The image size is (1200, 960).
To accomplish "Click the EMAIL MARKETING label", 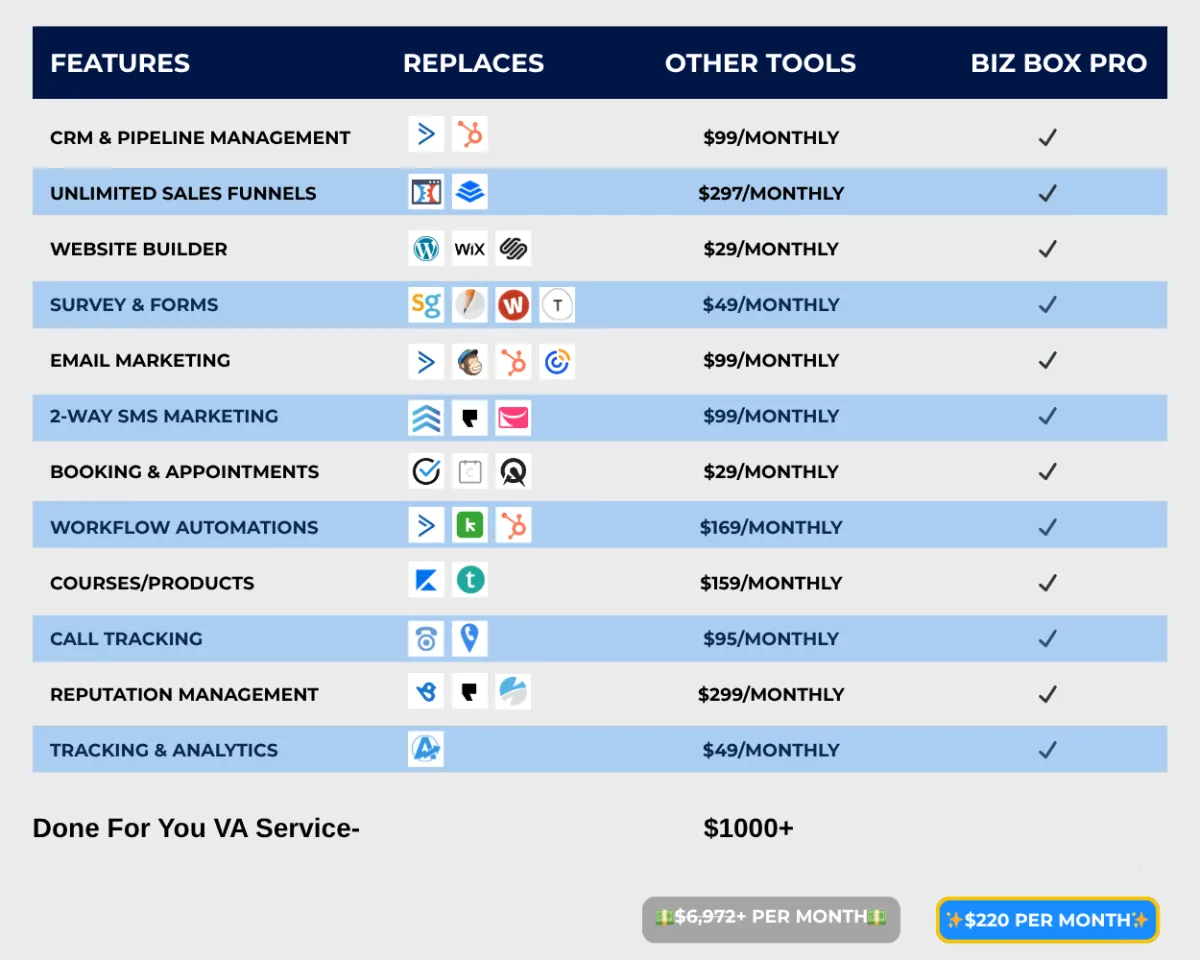I will click(x=140, y=361).
